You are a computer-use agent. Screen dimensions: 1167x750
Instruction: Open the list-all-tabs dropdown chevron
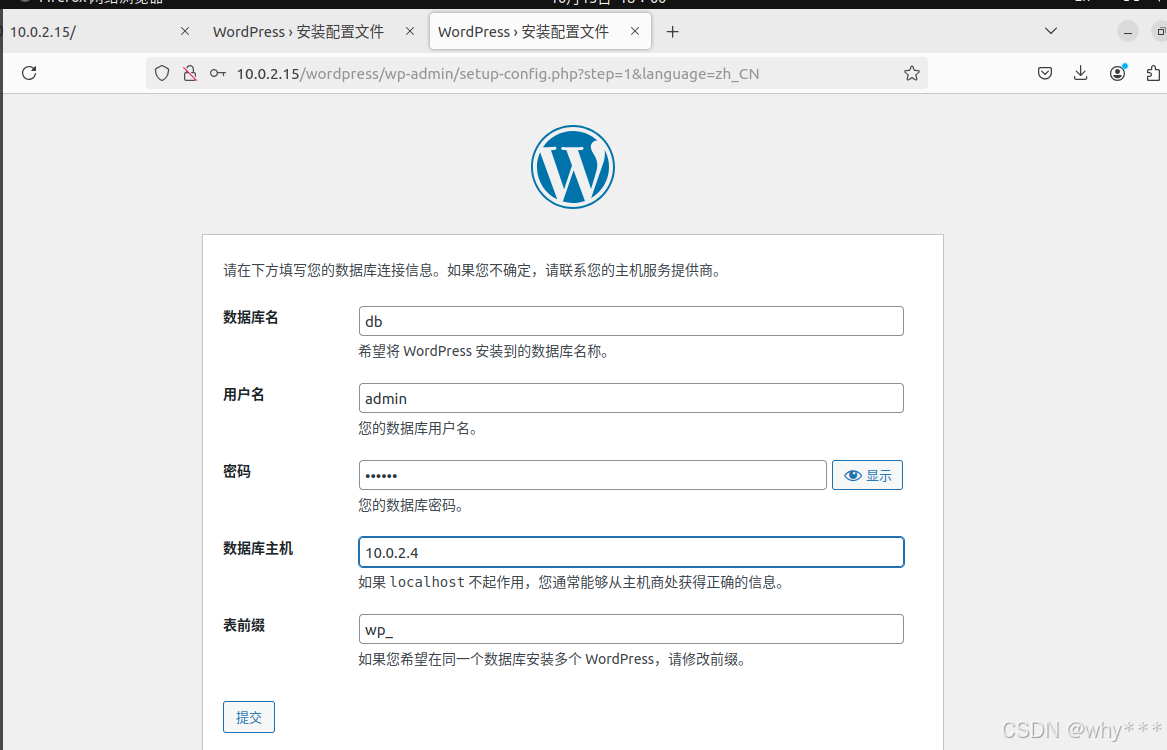[x=1050, y=31]
